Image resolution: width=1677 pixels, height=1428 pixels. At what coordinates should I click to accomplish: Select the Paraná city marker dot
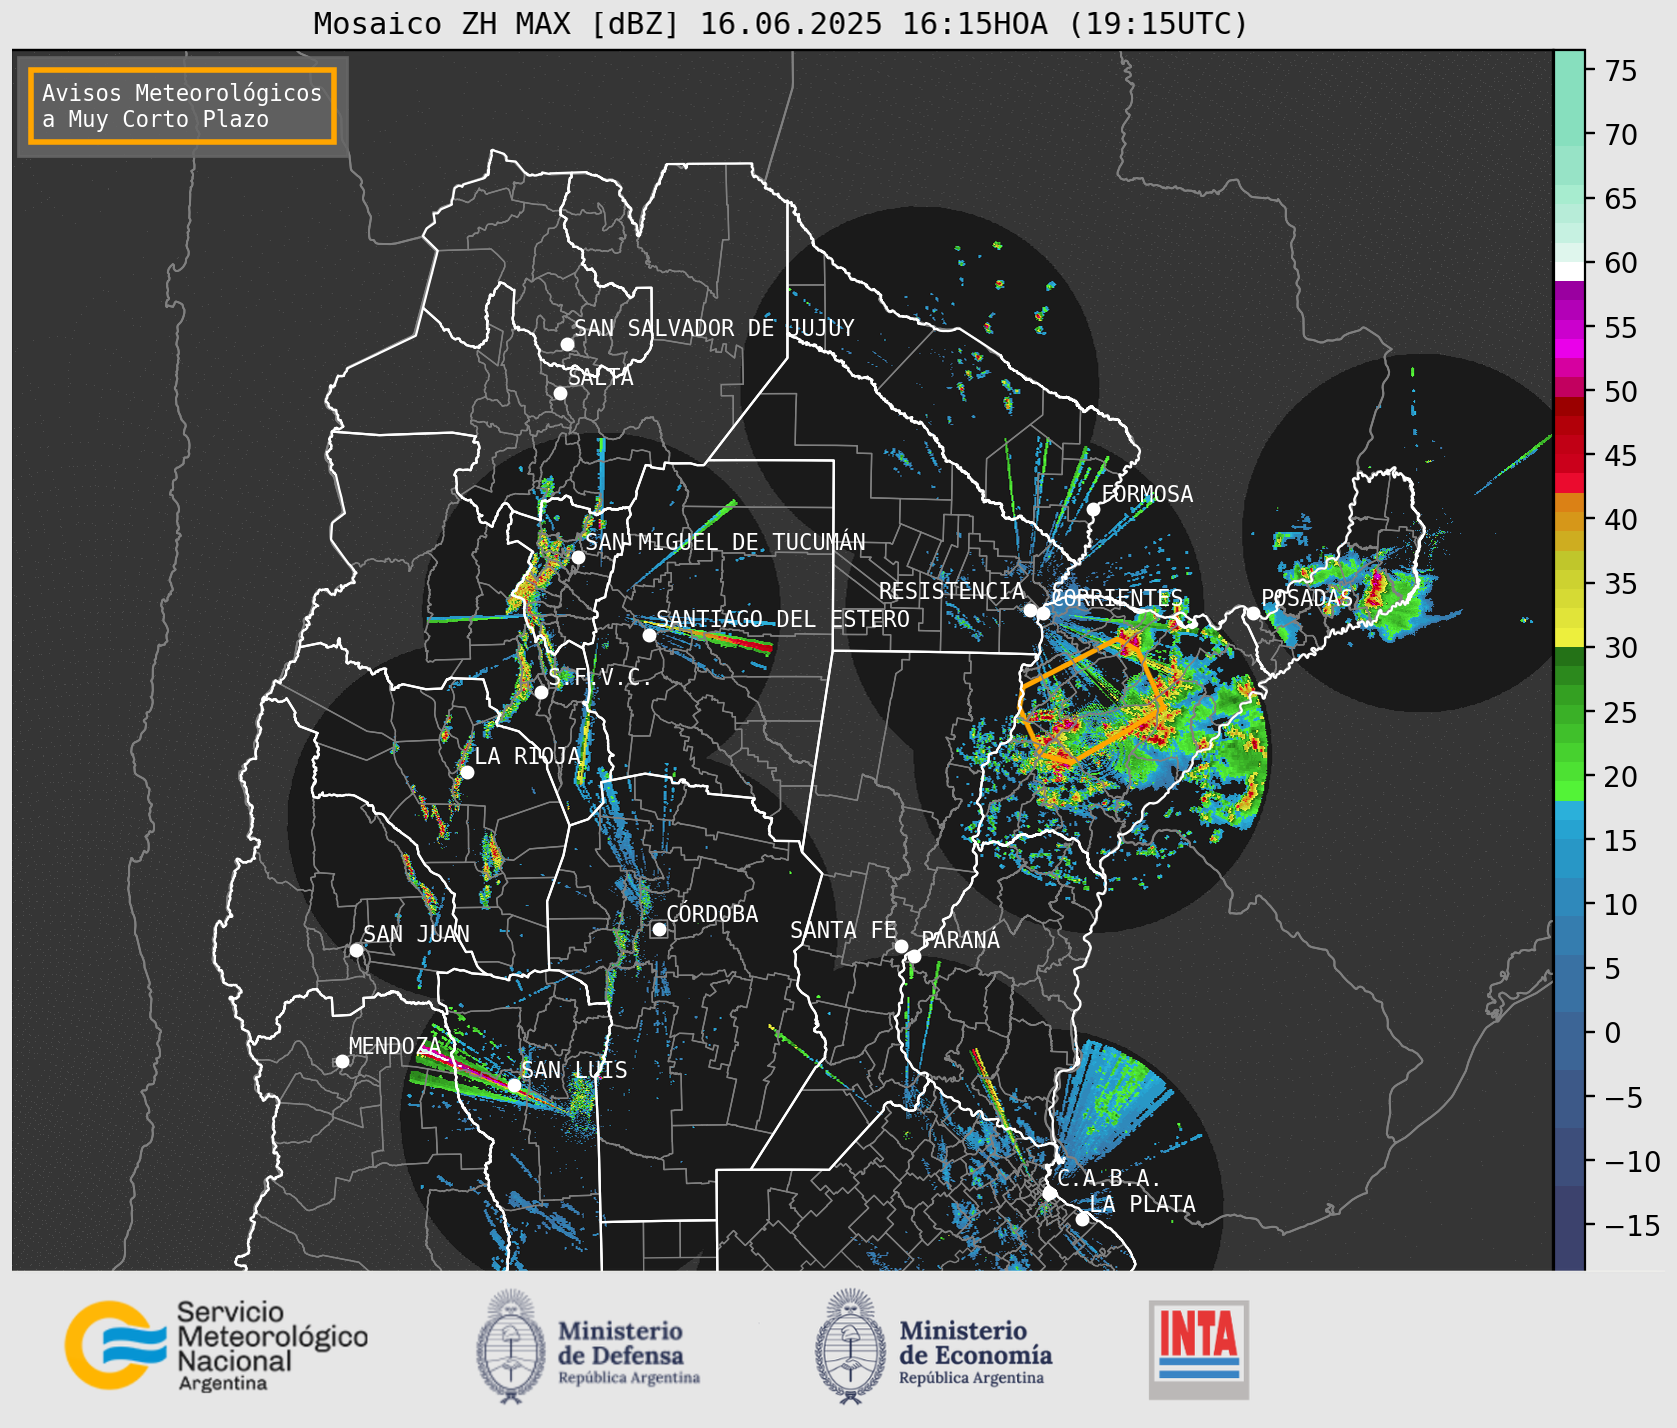(914, 956)
